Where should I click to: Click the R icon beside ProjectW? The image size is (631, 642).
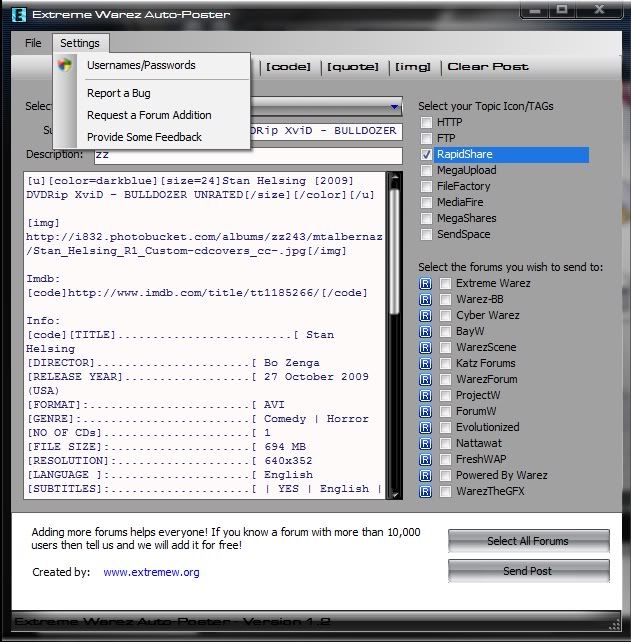coord(425,395)
